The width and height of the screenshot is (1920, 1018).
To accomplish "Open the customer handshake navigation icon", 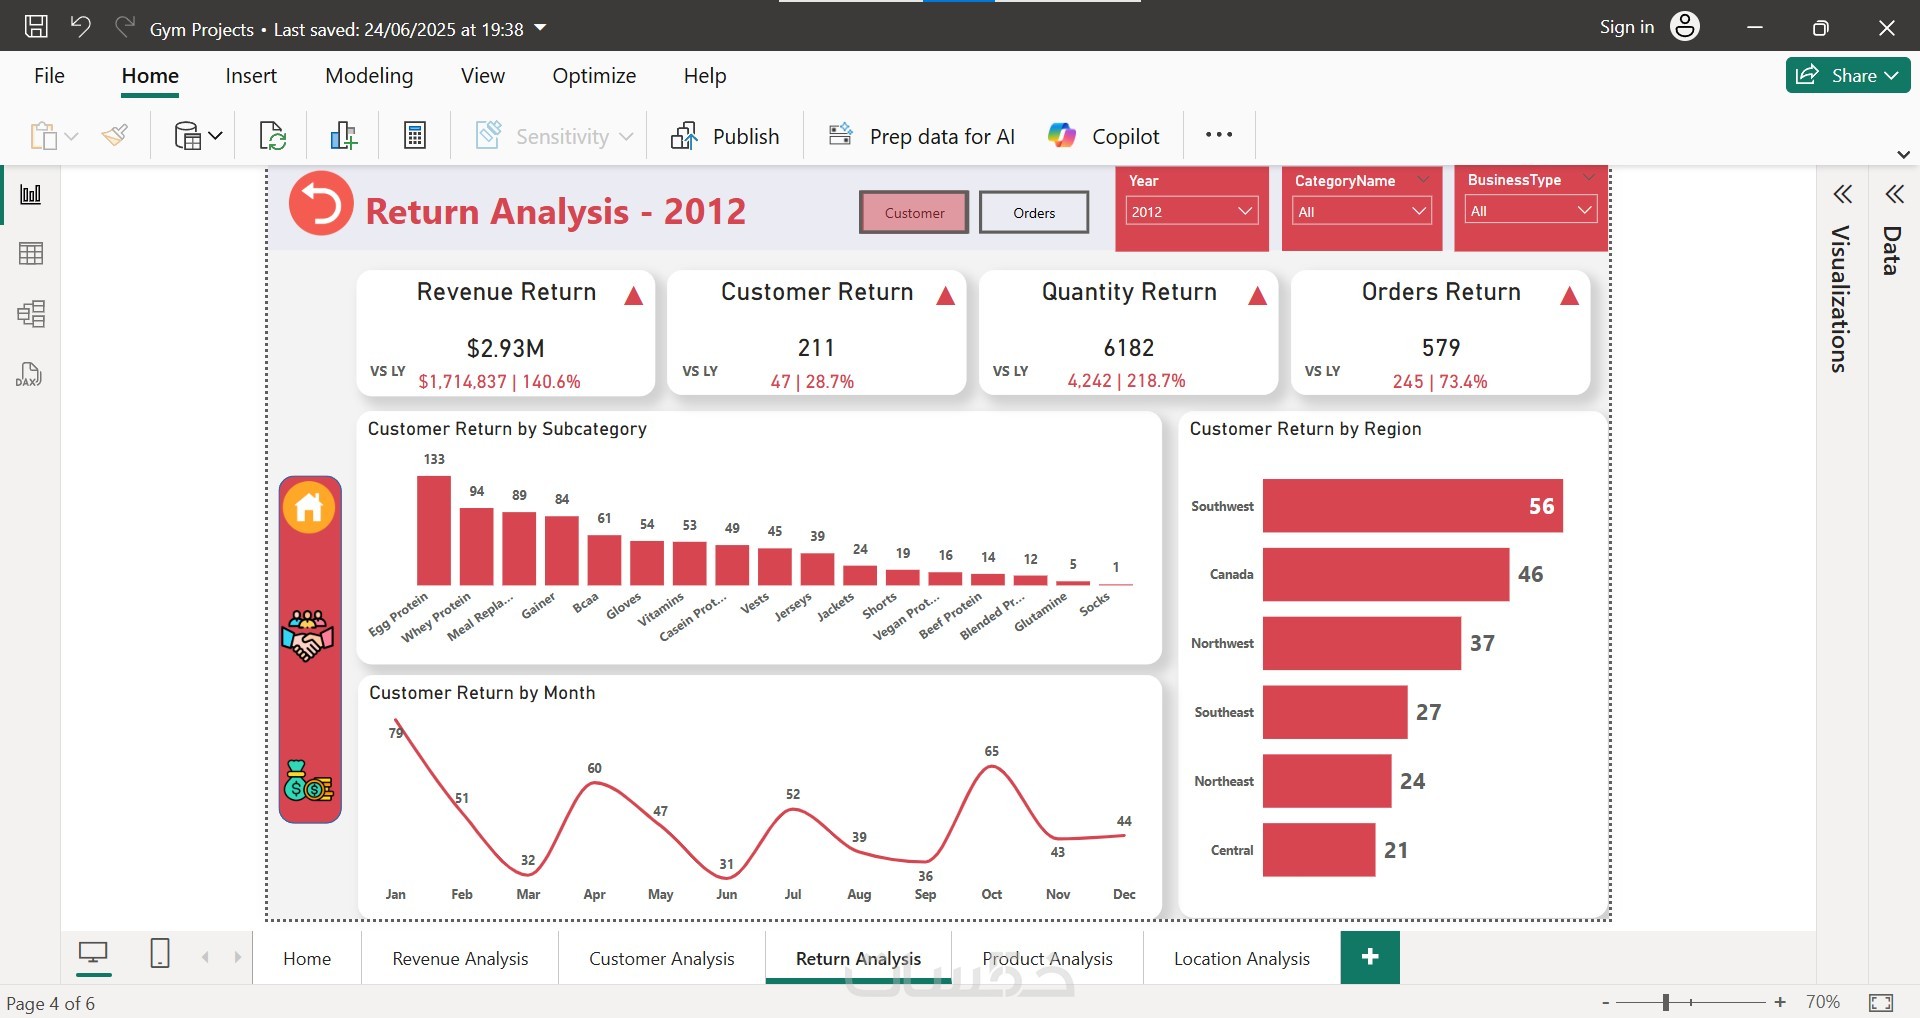I will coord(308,636).
